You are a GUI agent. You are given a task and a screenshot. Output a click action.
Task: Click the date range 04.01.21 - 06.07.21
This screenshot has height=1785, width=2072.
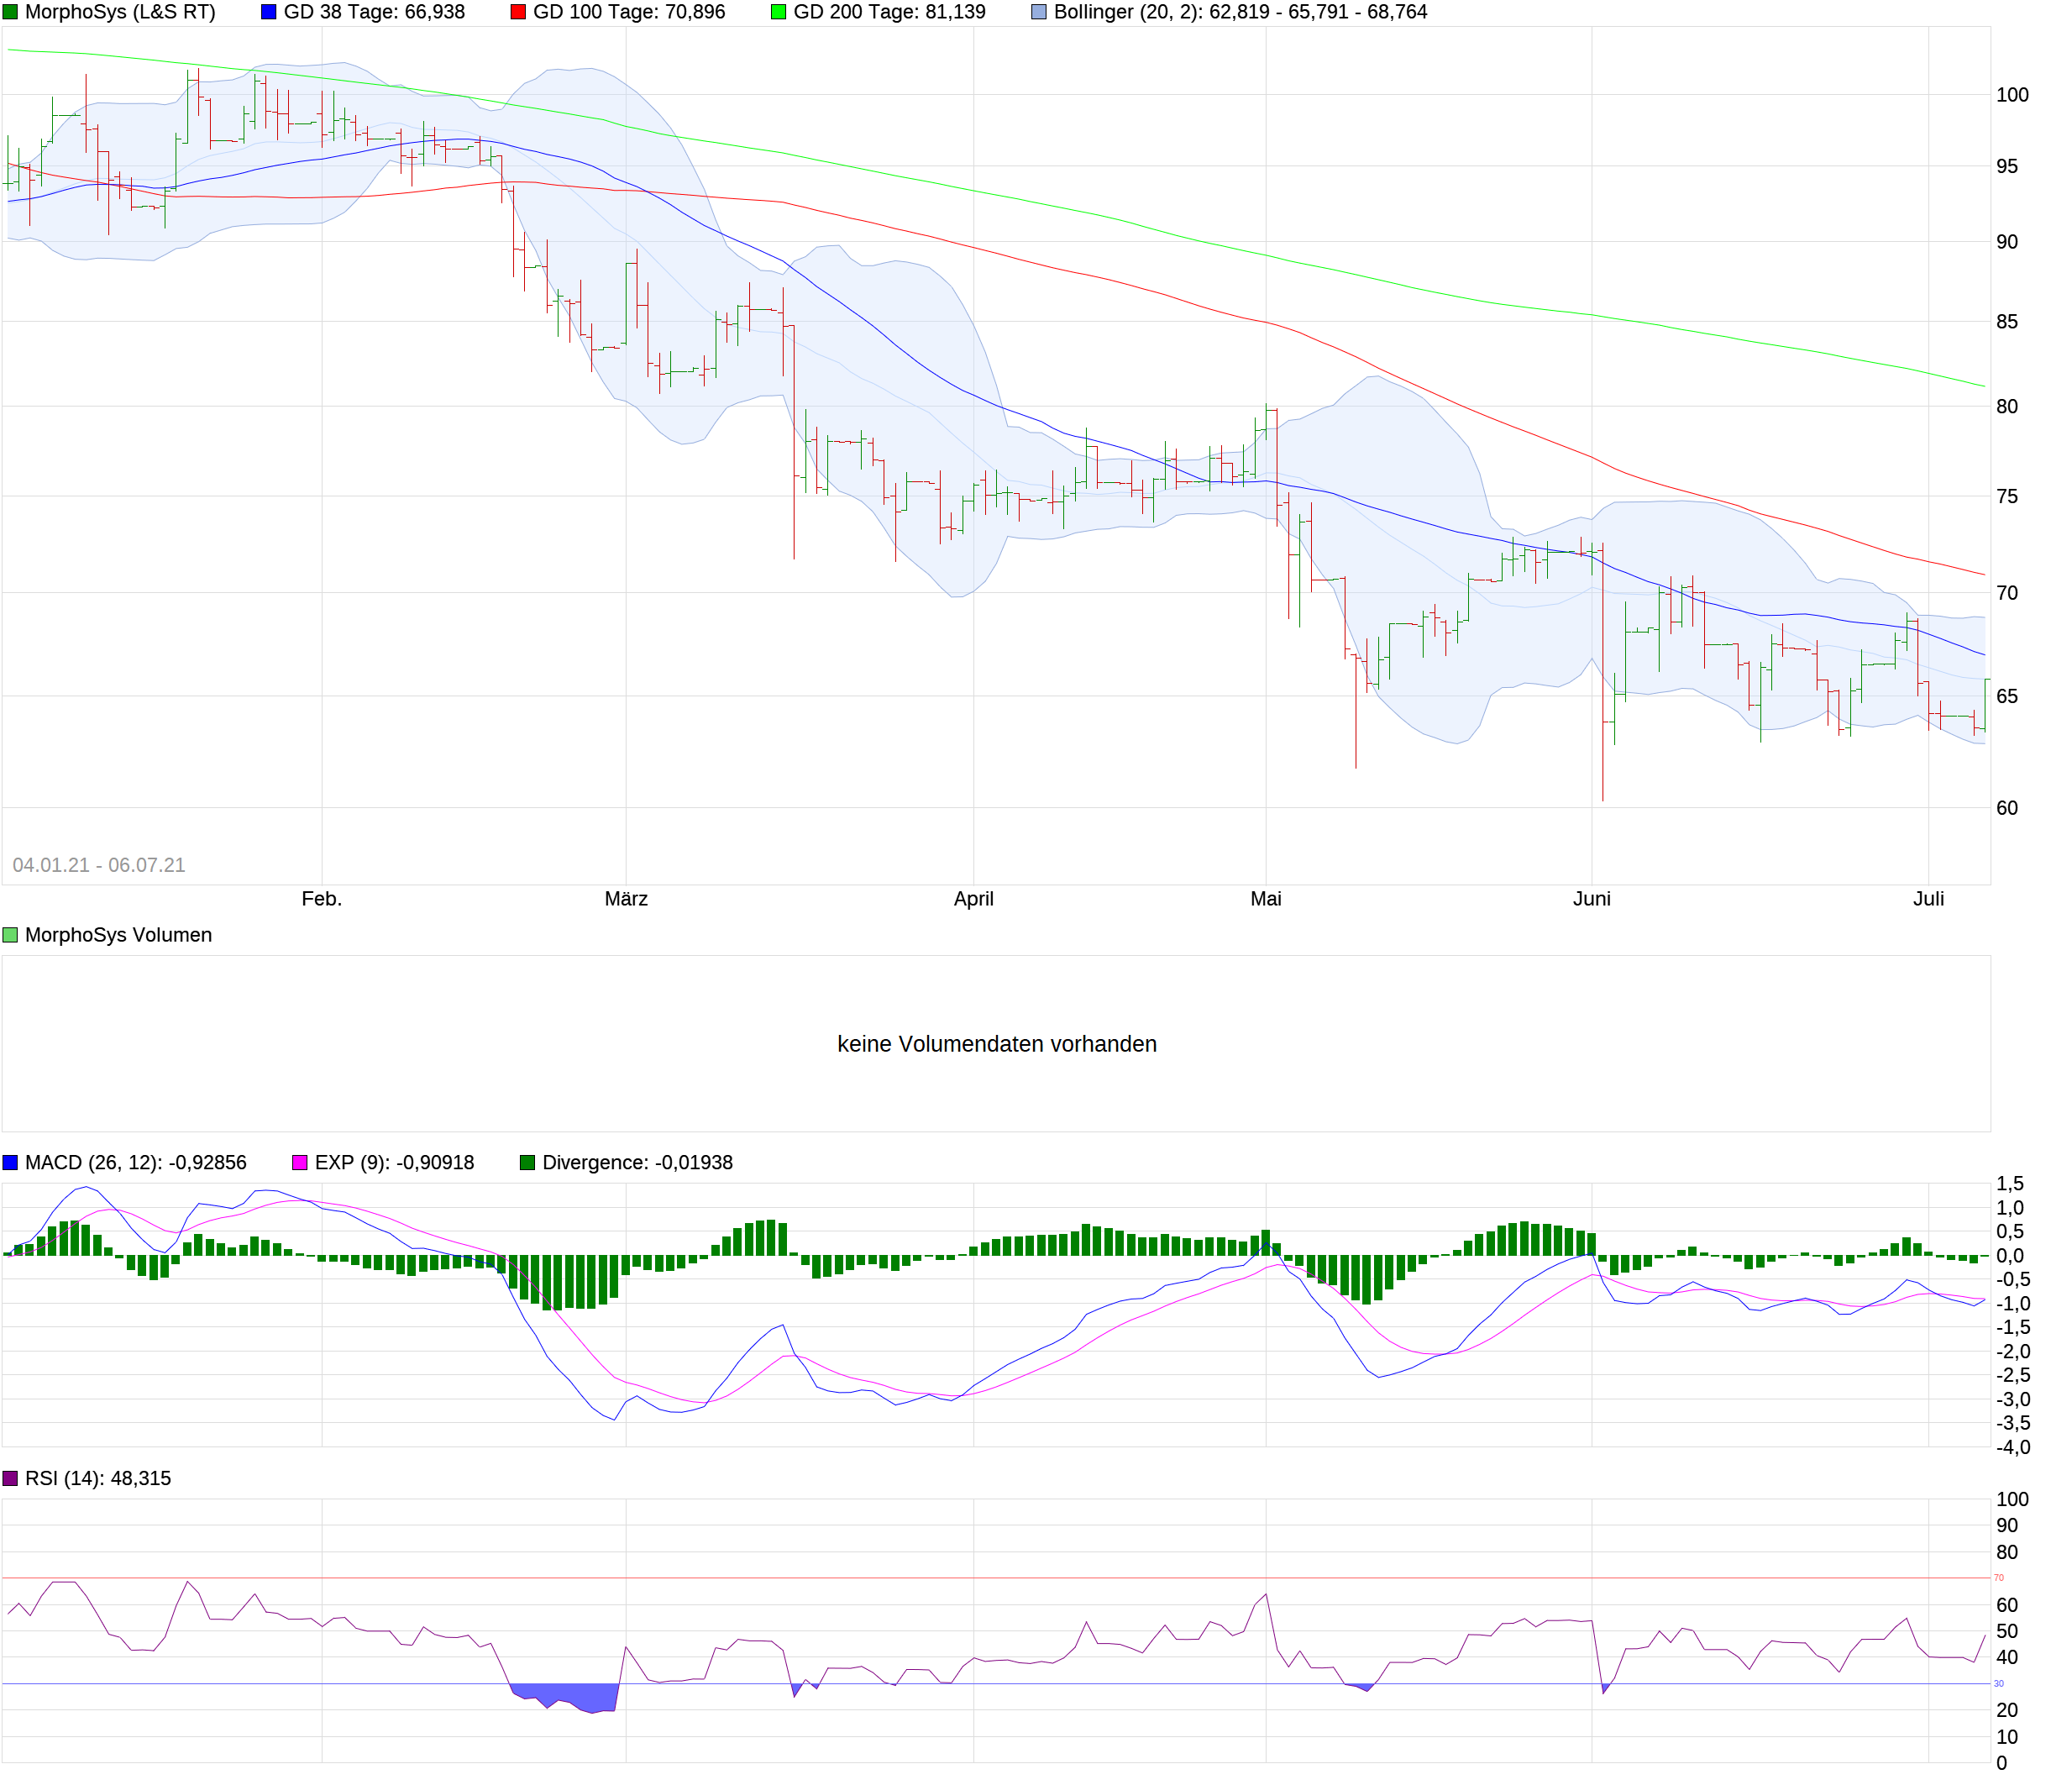[x=99, y=865]
